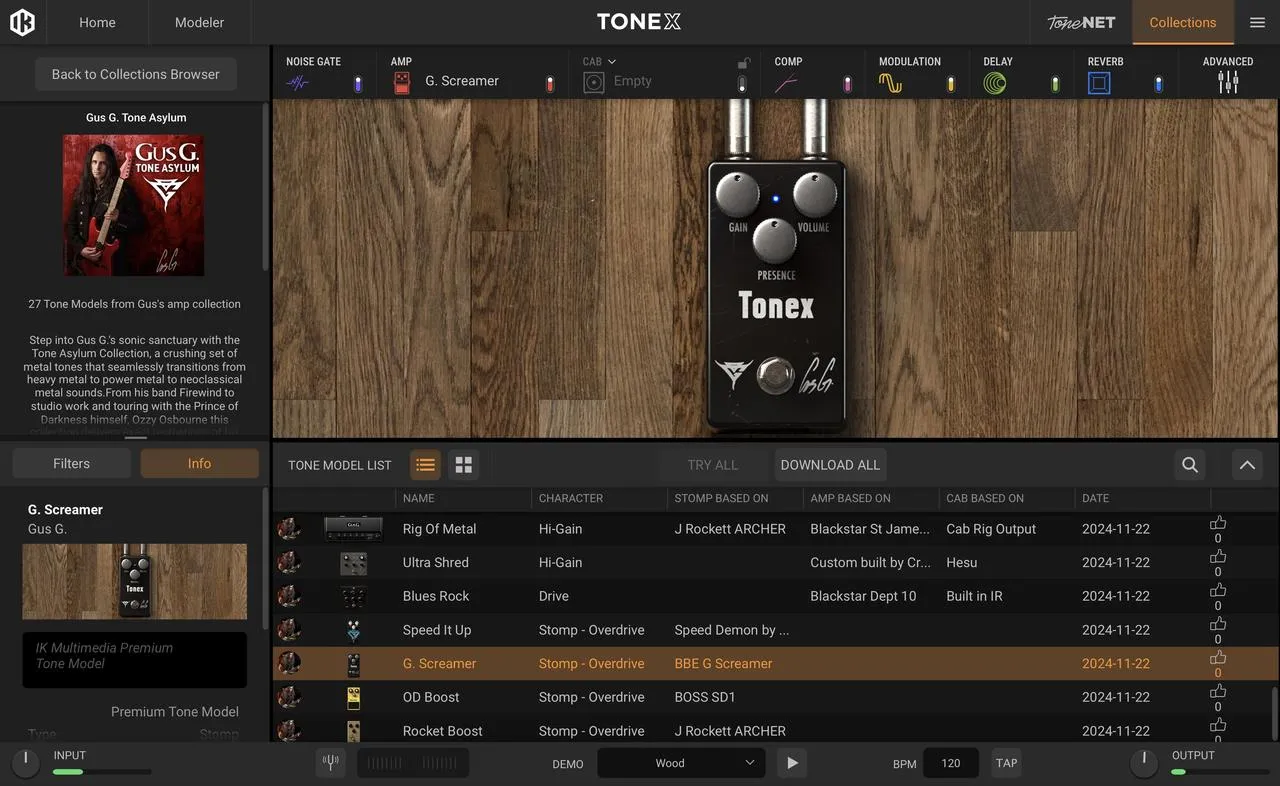Click the empty Cab speaker icon
Image resolution: width=1280 pixels, height=786 pixels.
click(594, 82)
